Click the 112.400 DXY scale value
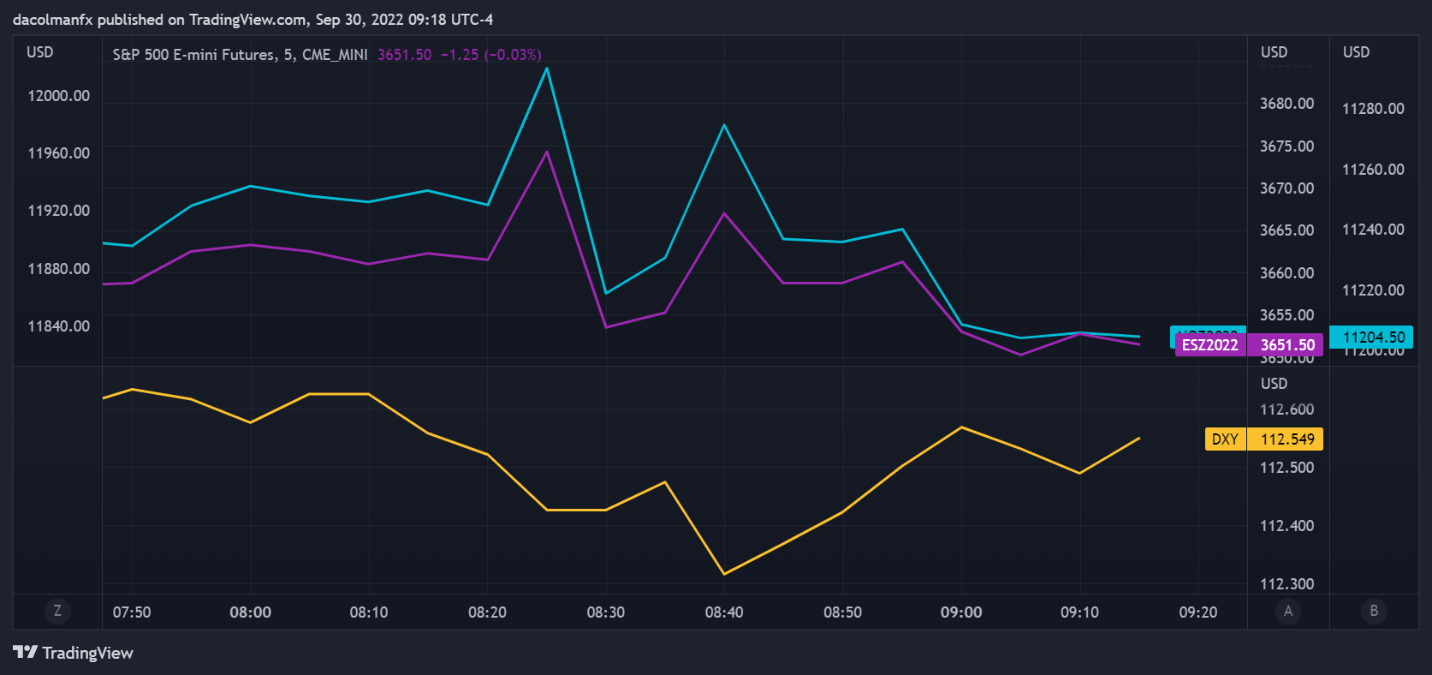This screenshot has width=1432, height=675. click(1287, 526)
